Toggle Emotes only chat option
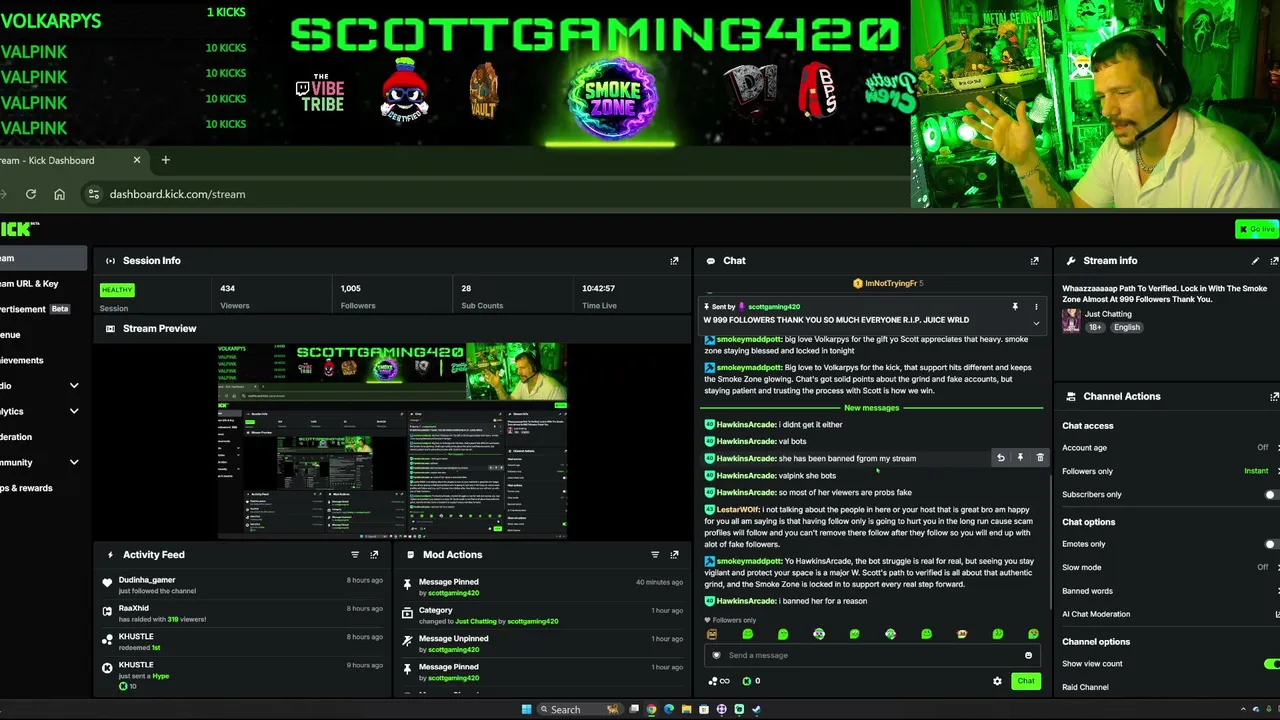 click(1272, 545)
